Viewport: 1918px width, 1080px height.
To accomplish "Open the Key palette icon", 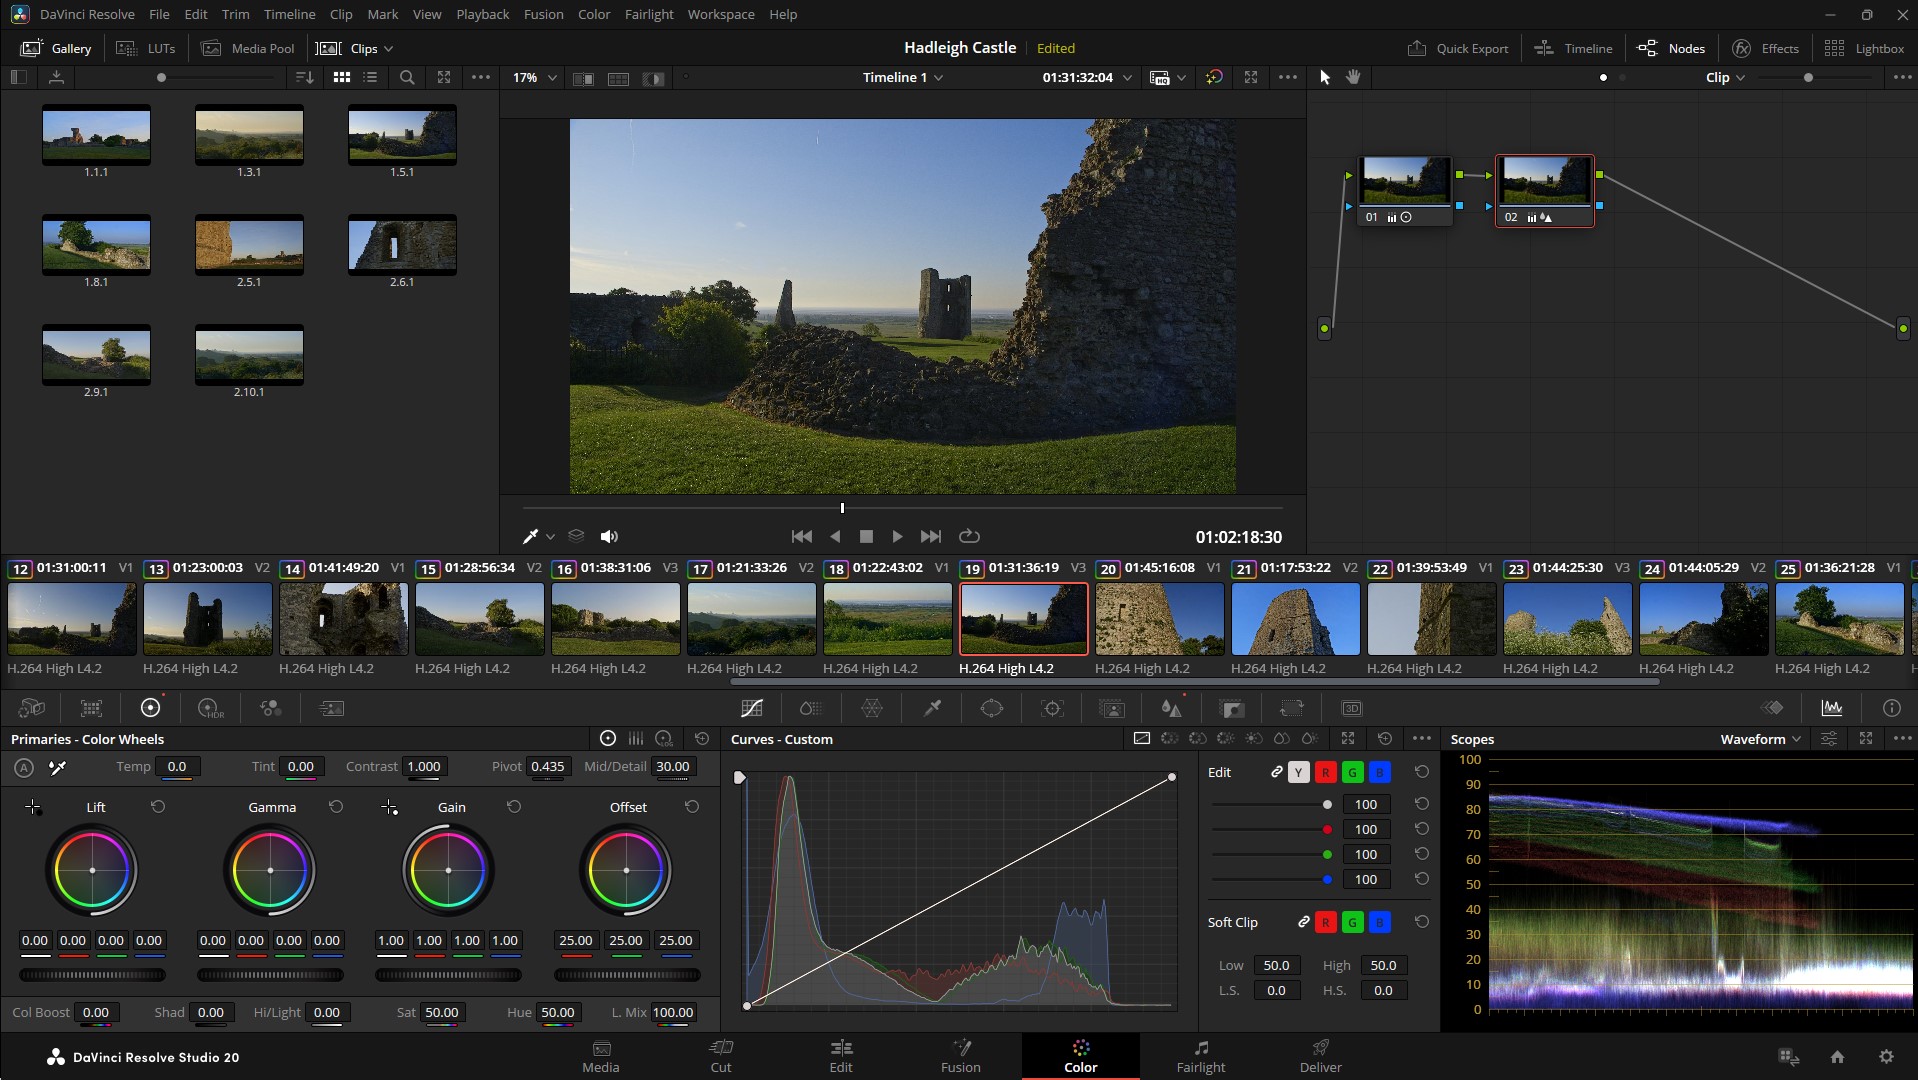I will 1232,708.
